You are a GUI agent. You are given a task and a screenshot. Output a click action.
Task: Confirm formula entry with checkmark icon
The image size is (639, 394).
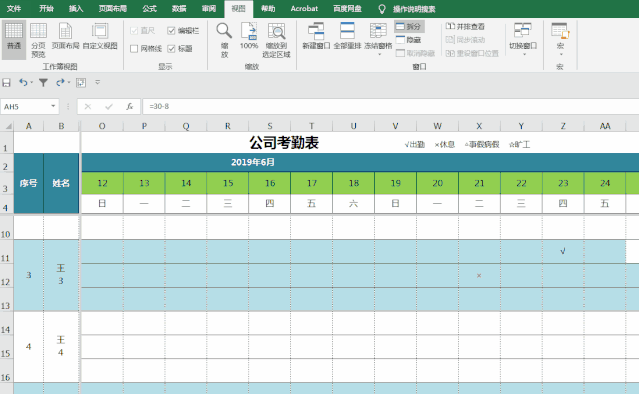click(x=109, y=107)
